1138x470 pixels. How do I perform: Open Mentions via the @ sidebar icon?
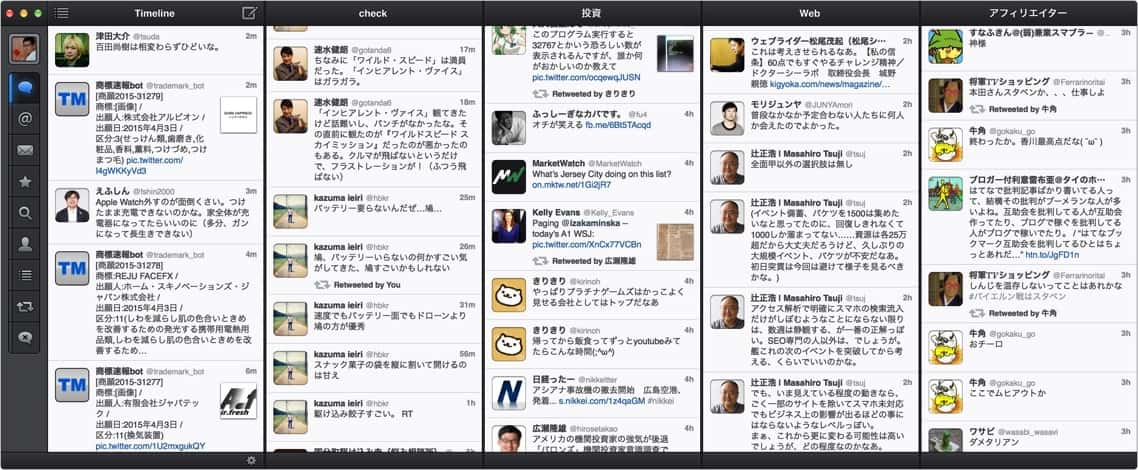(25, 119)
